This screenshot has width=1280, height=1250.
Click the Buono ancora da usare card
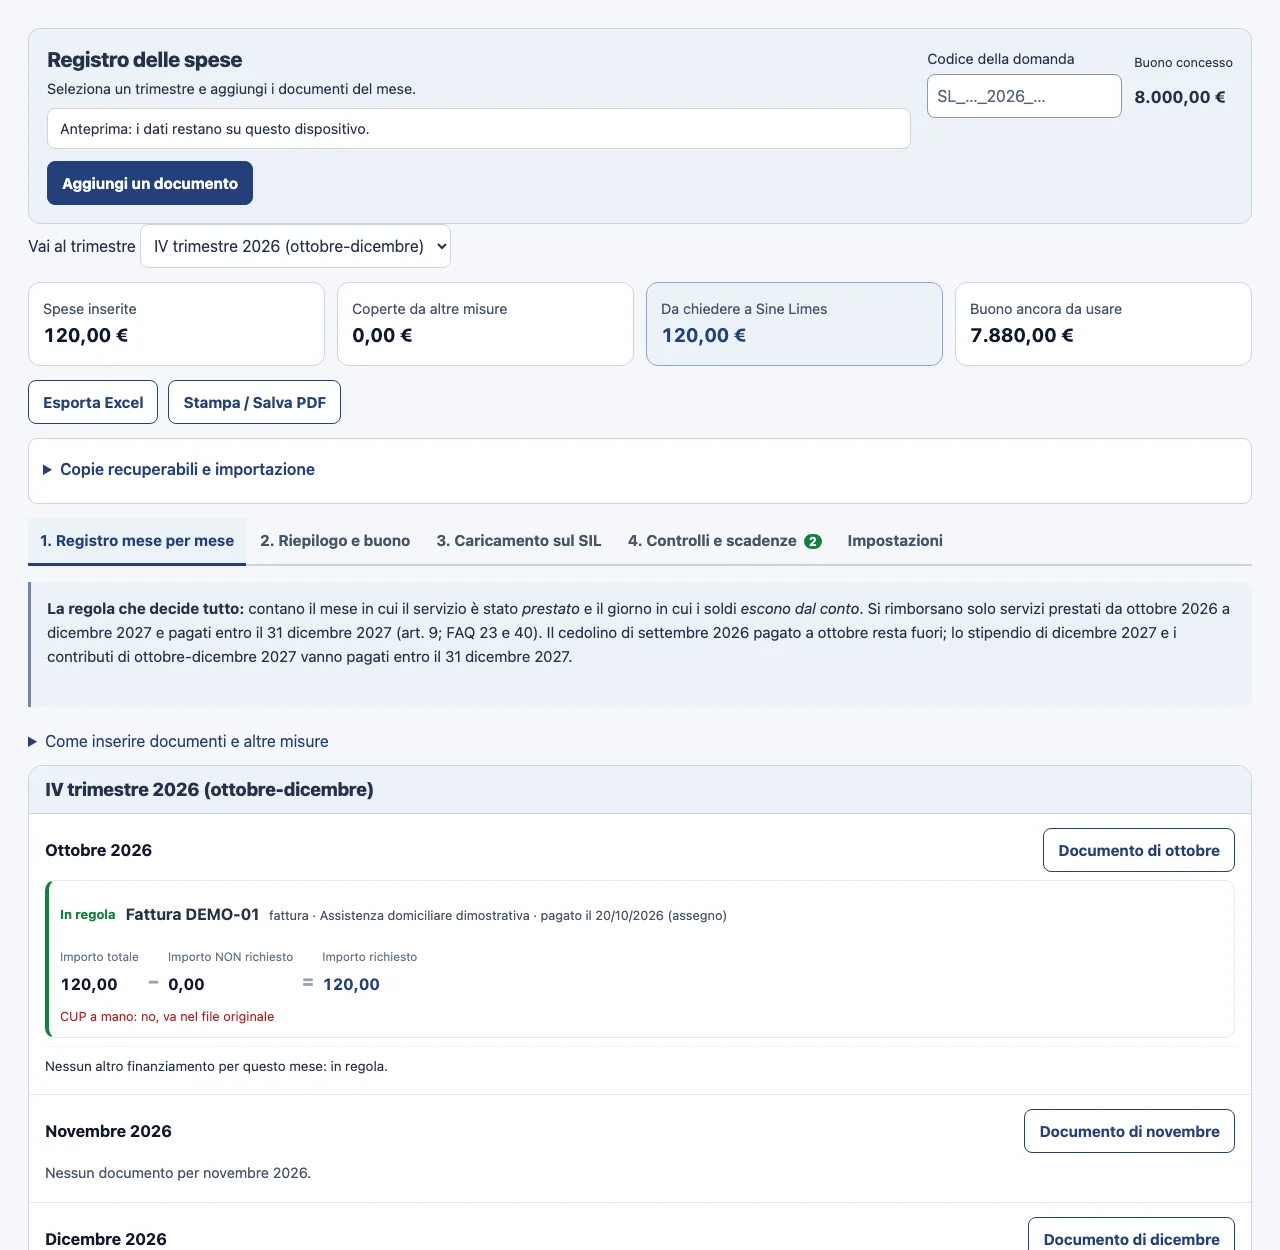[x=1103, y=324]
